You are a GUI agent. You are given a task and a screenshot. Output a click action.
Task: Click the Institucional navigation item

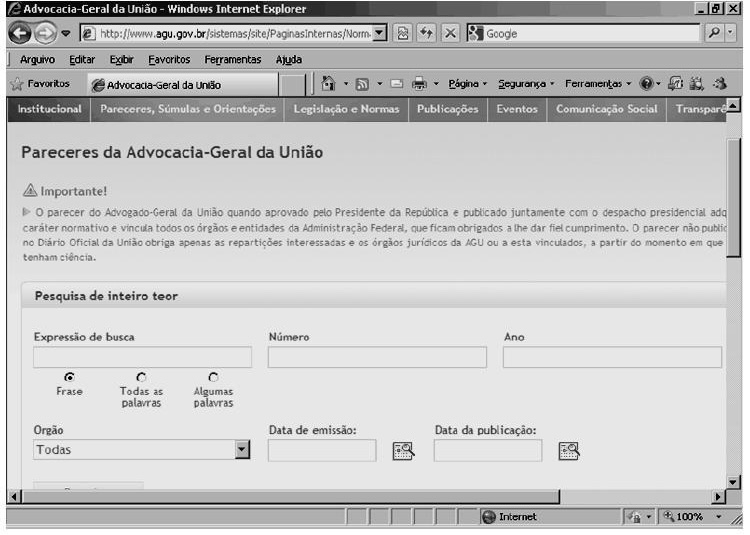click(49, 109)
